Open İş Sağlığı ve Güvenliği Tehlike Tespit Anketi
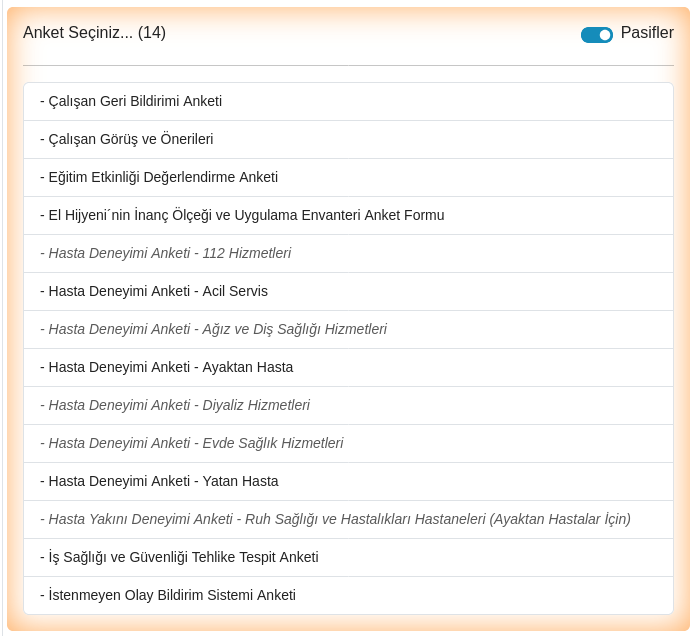 pyautogui.click(x=348, y=557)
